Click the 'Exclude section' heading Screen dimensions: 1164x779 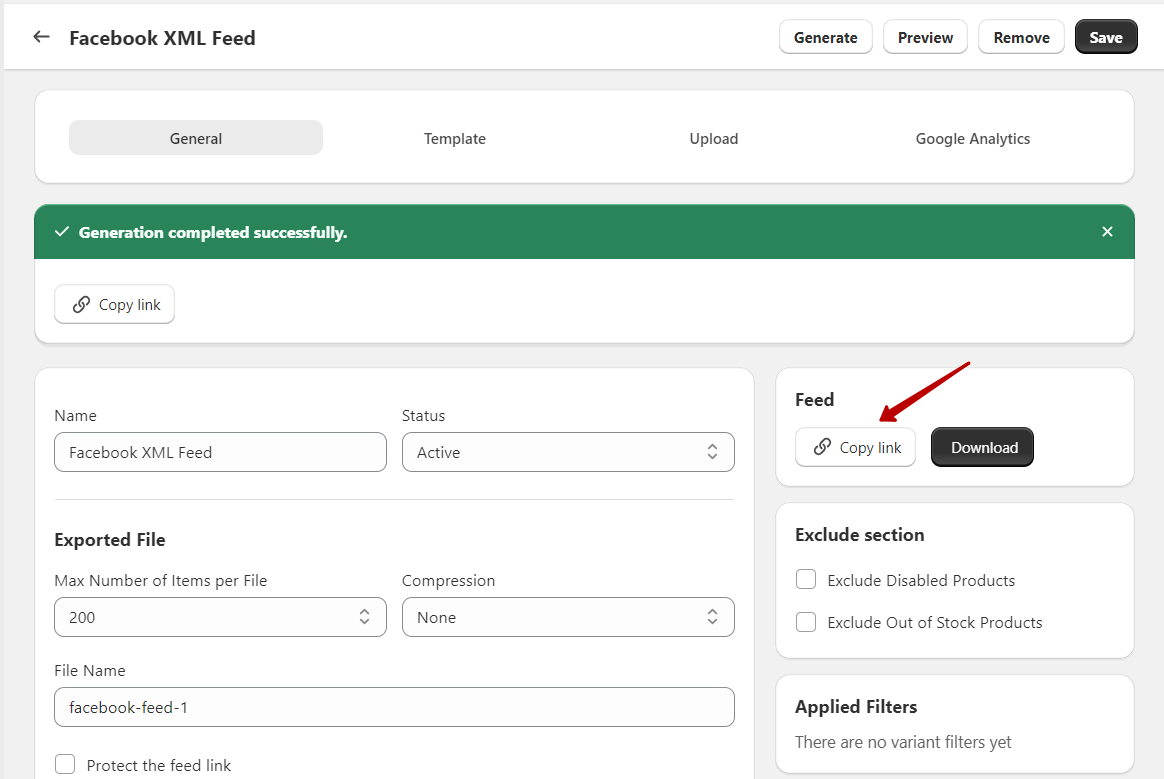point(860,535)
